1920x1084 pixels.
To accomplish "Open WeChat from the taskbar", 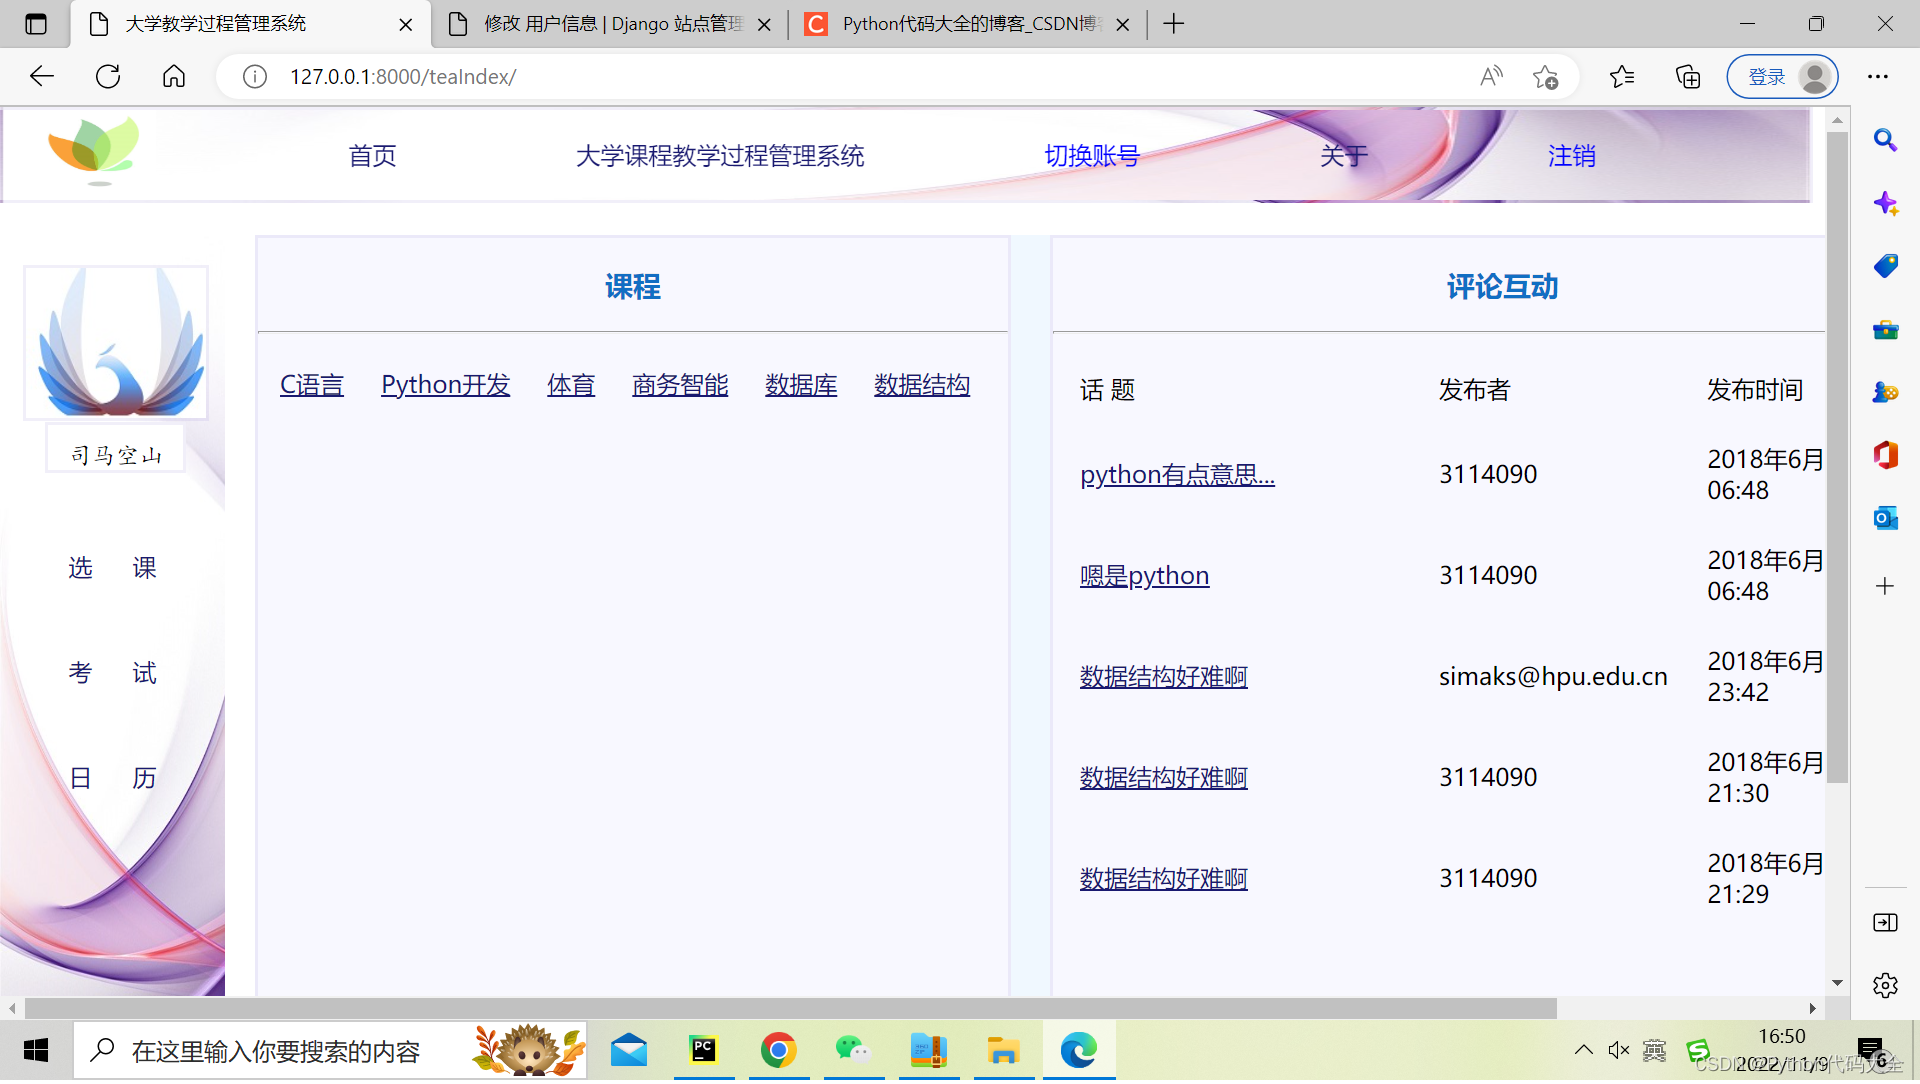I will click(x=852, y=1051).
